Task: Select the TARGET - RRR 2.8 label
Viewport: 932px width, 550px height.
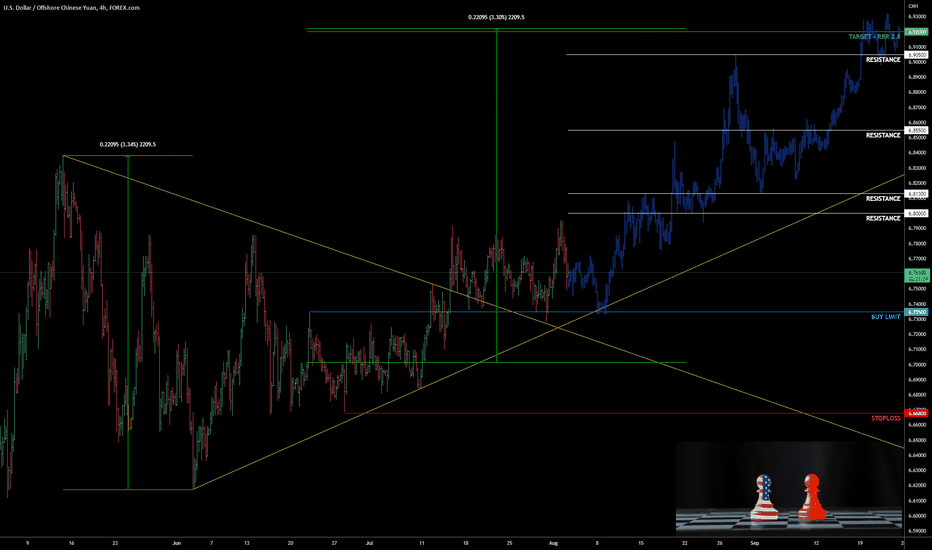Action: click(x=874, y=37)
